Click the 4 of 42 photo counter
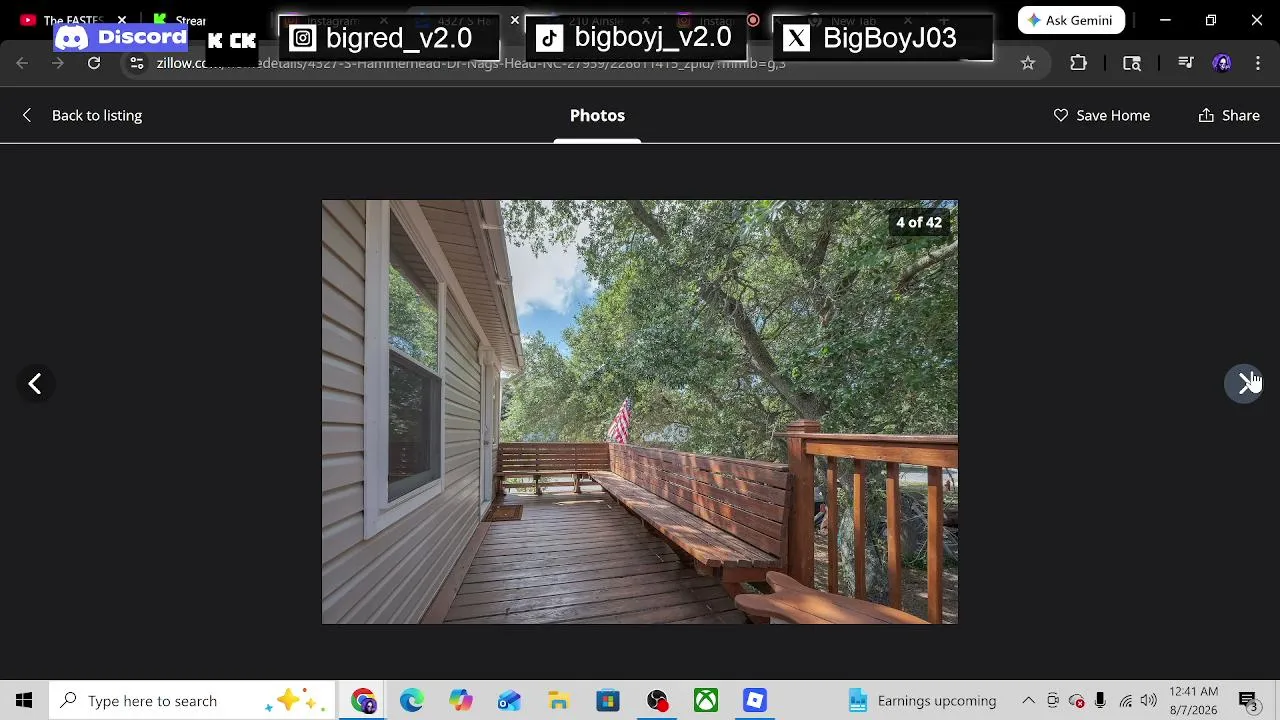 (x=919, y=222)
